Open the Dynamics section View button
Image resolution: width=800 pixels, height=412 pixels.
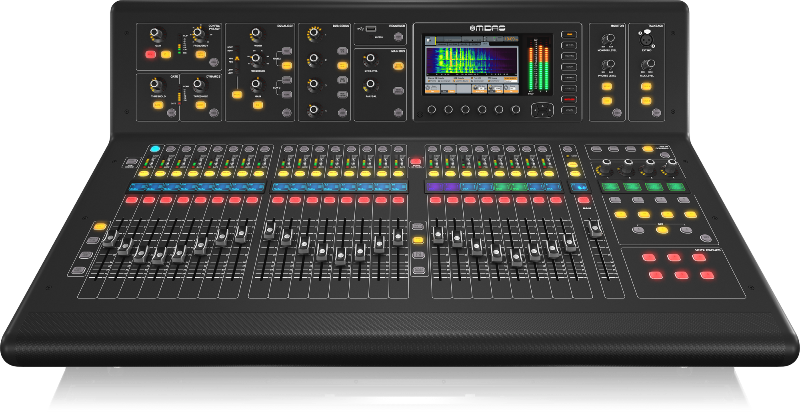[214, 113]
